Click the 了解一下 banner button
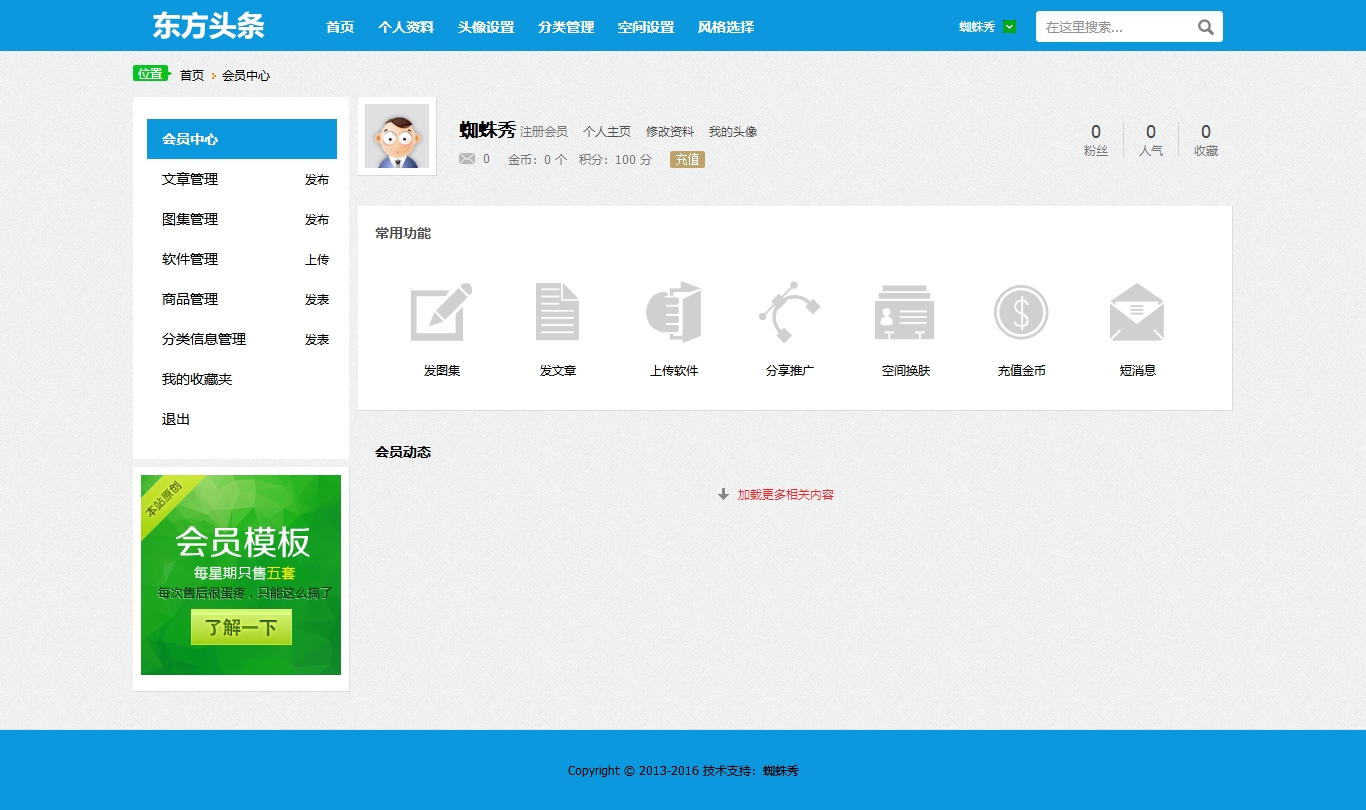Viewport: 1366px width, 810px height. pos(241,628)
